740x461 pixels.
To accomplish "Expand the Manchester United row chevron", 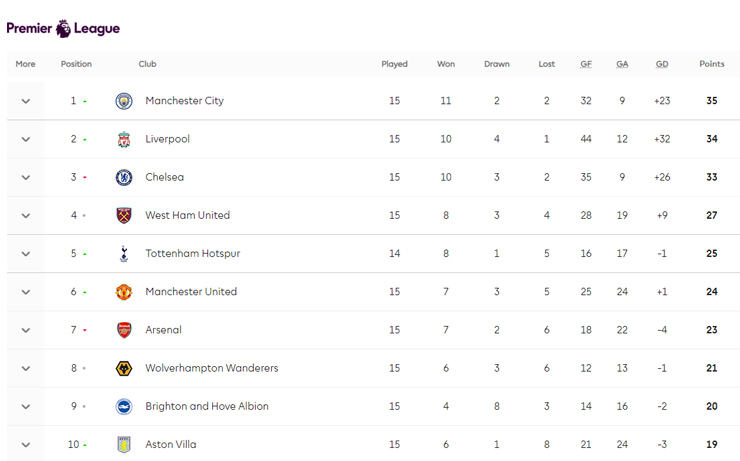I will [x=26, y=292].
